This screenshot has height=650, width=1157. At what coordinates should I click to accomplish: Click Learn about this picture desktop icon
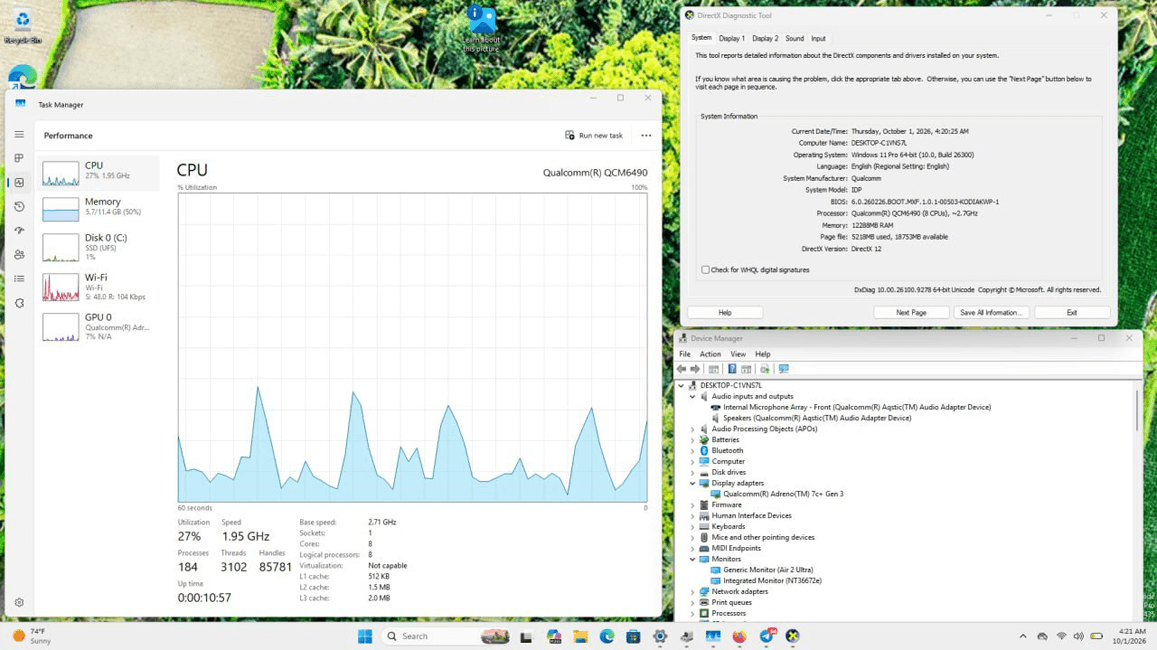pos(482,30)
